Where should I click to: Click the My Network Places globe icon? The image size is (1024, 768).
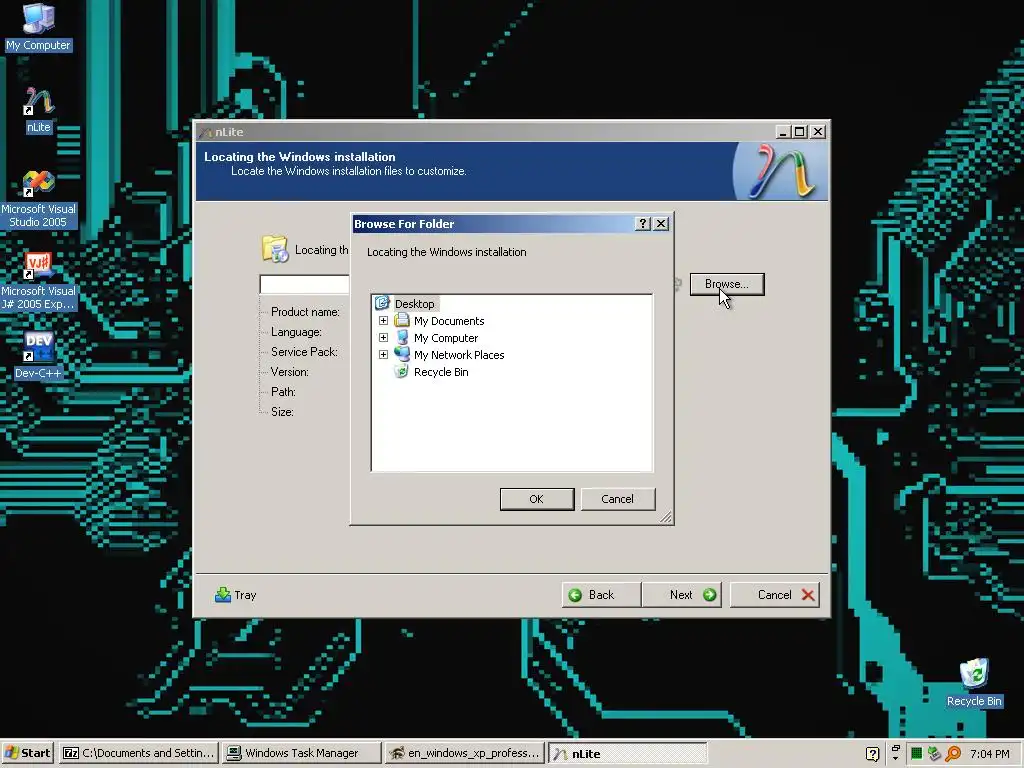402,355
